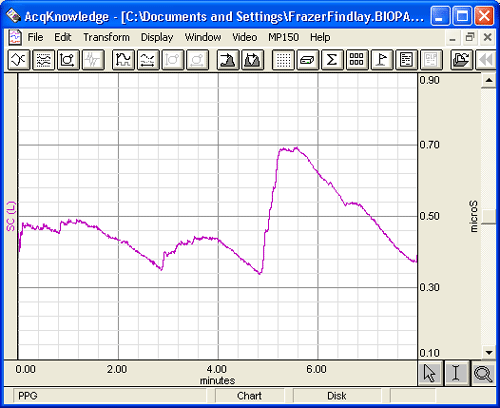The image size is (500, 408).
Task: Click the vertical scrollbar thumb
Action: tap(489, 217)
